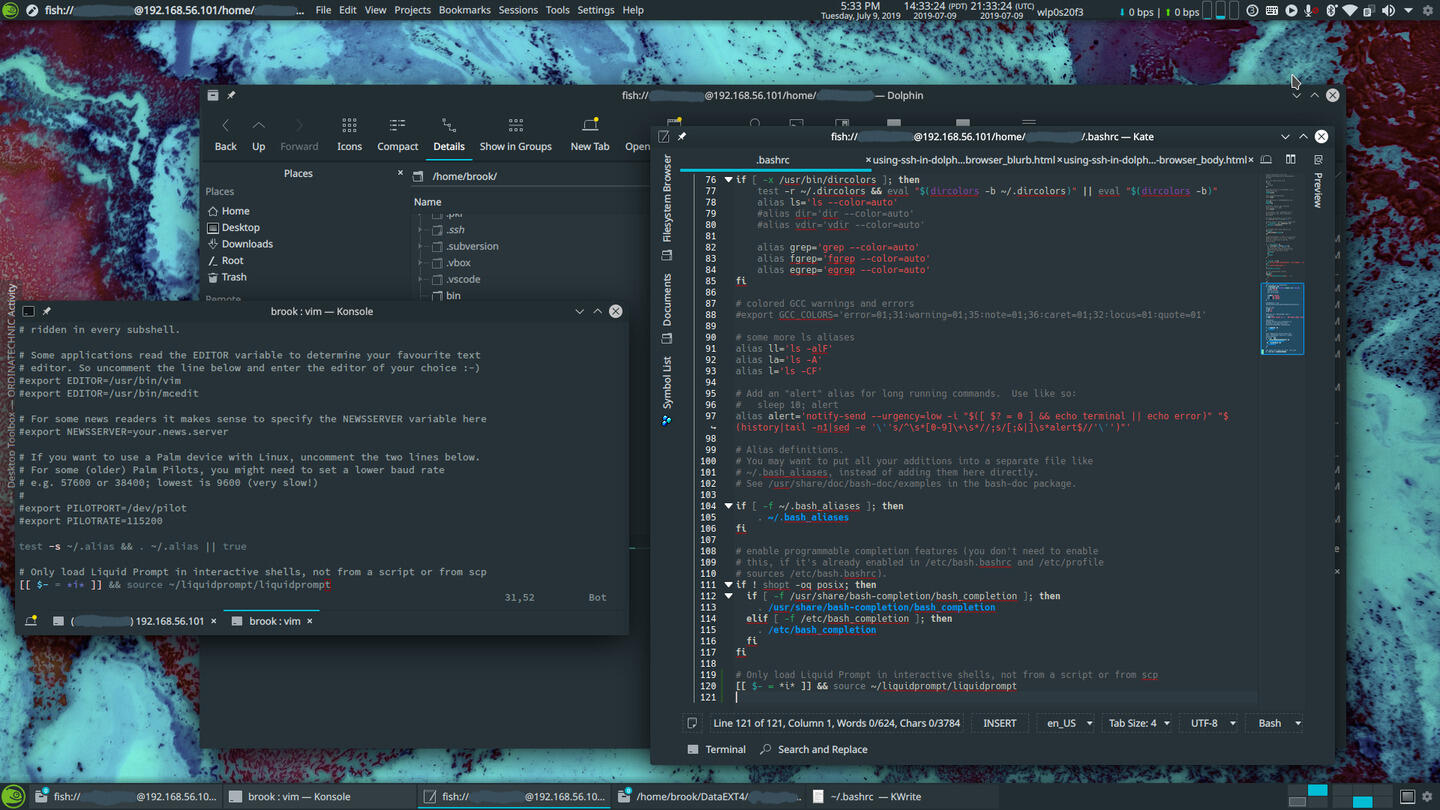Image resolution: width=1440 pixels, height=810 pixels.
Task: Open the Bookmarks menu
Action: pos(464,10)
